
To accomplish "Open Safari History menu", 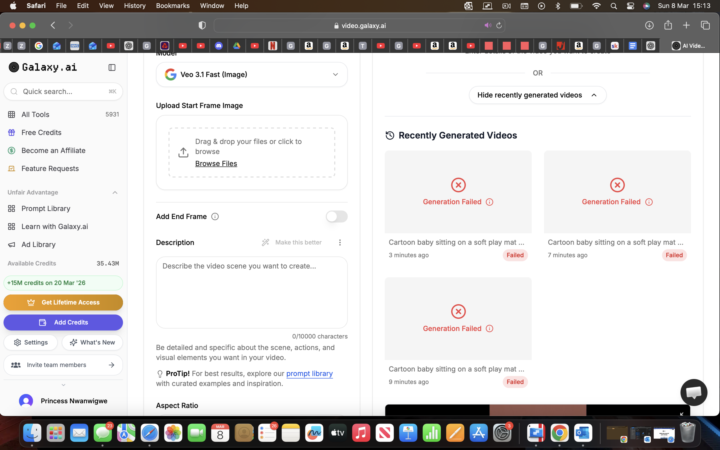I will click(135, 6).
